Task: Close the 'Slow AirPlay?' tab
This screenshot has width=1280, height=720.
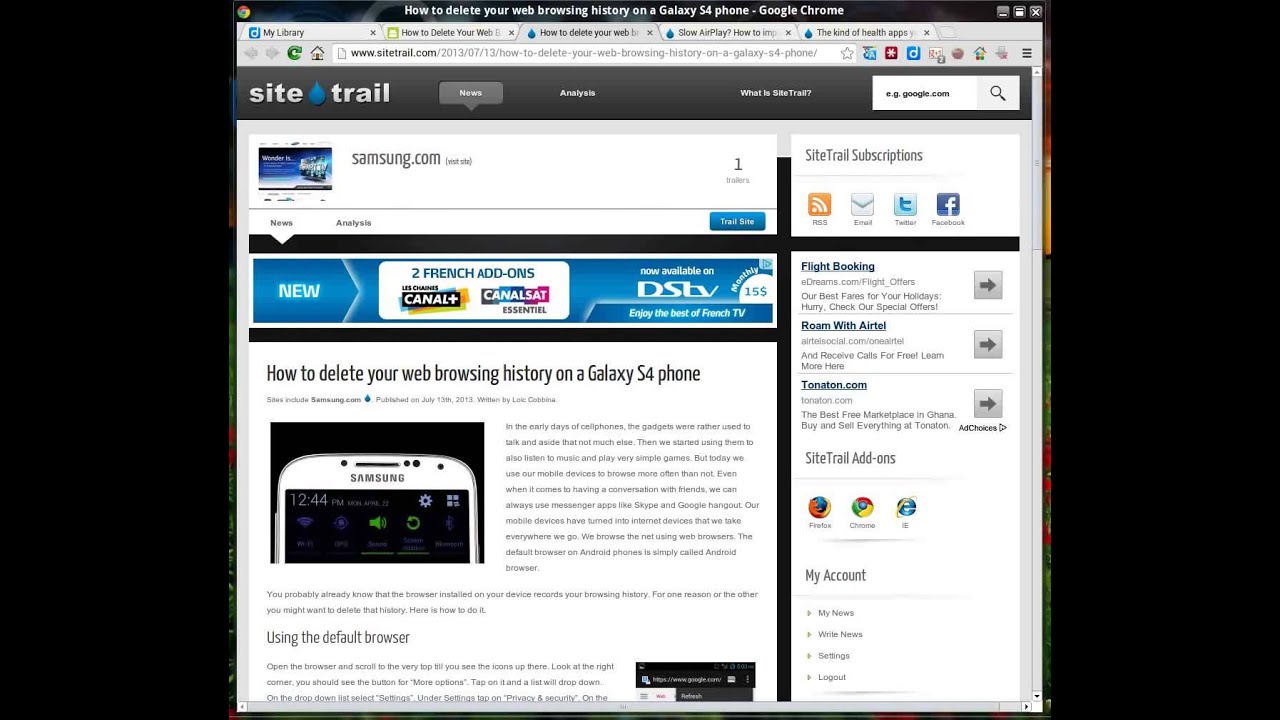Action: [x=787, y=33]
